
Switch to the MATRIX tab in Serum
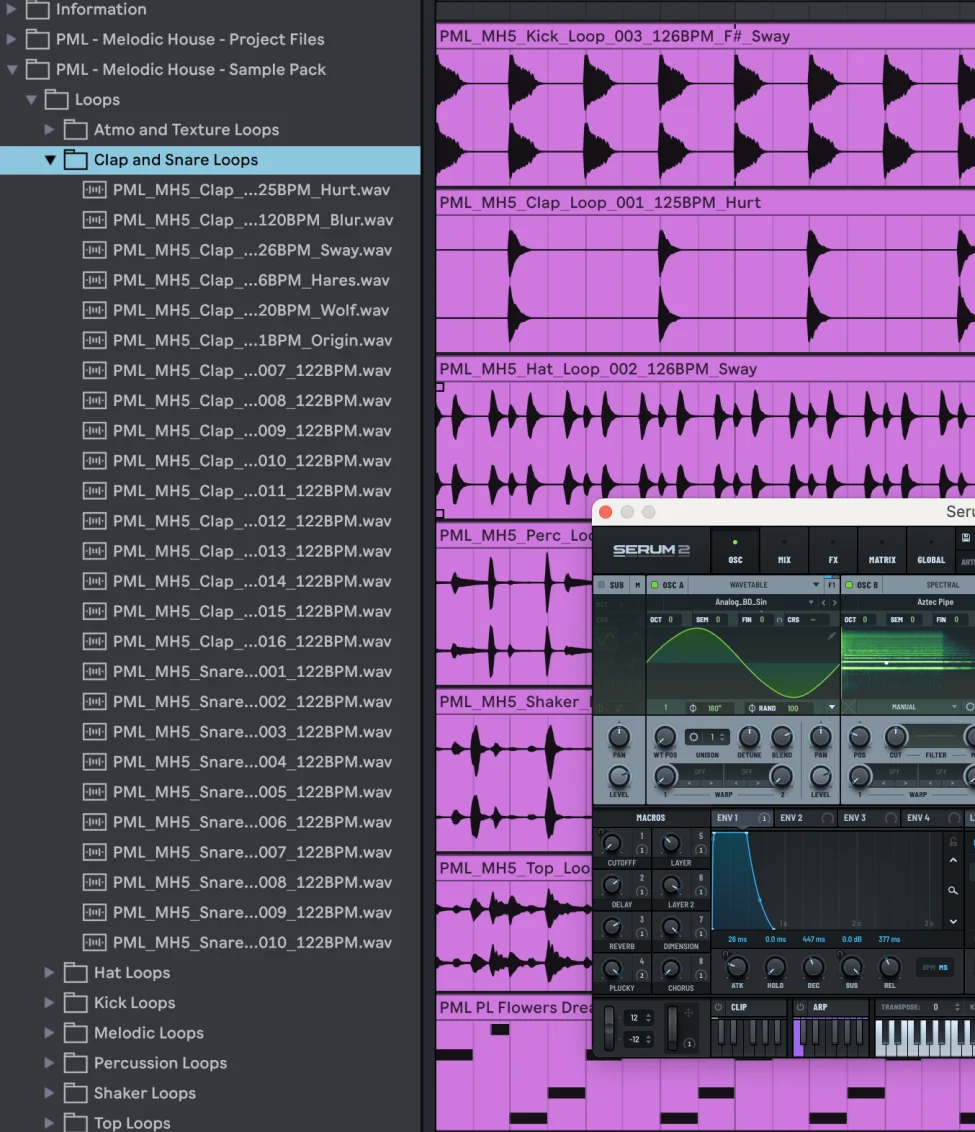pos(882,552)
